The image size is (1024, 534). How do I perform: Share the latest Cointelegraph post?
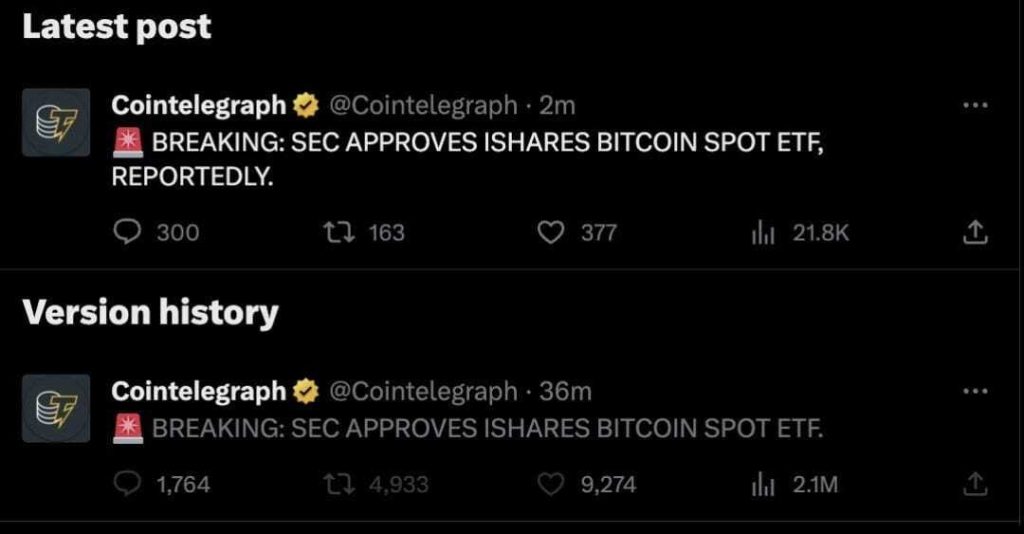click(974, 233)
